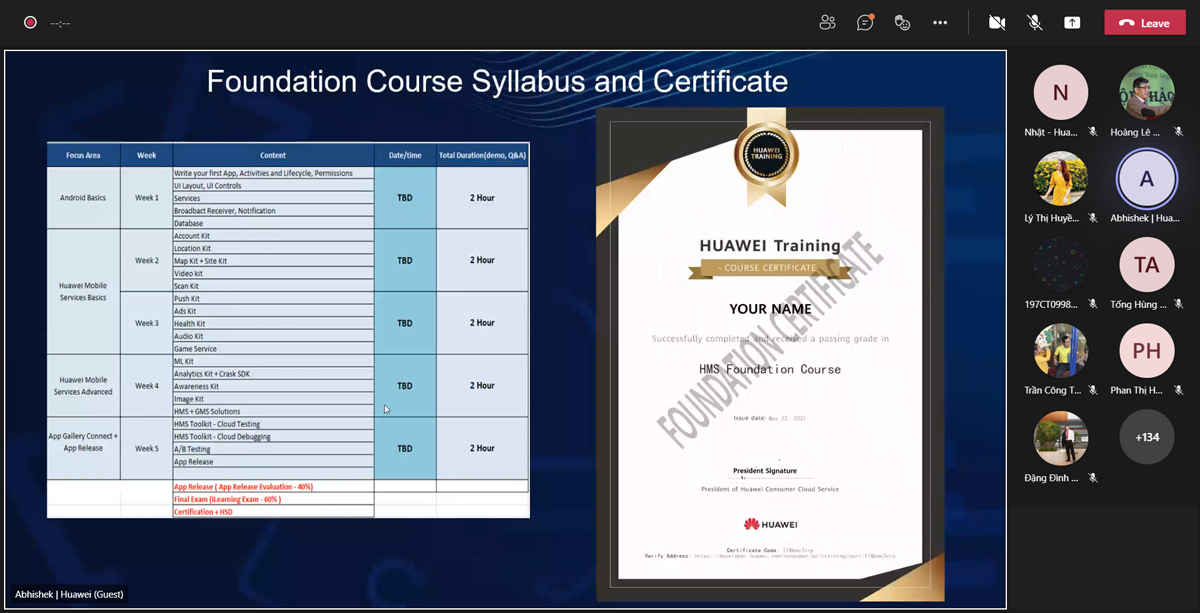Click the Content column header
This screenshot has width=1200, height=613.
(x=273, y=155)
